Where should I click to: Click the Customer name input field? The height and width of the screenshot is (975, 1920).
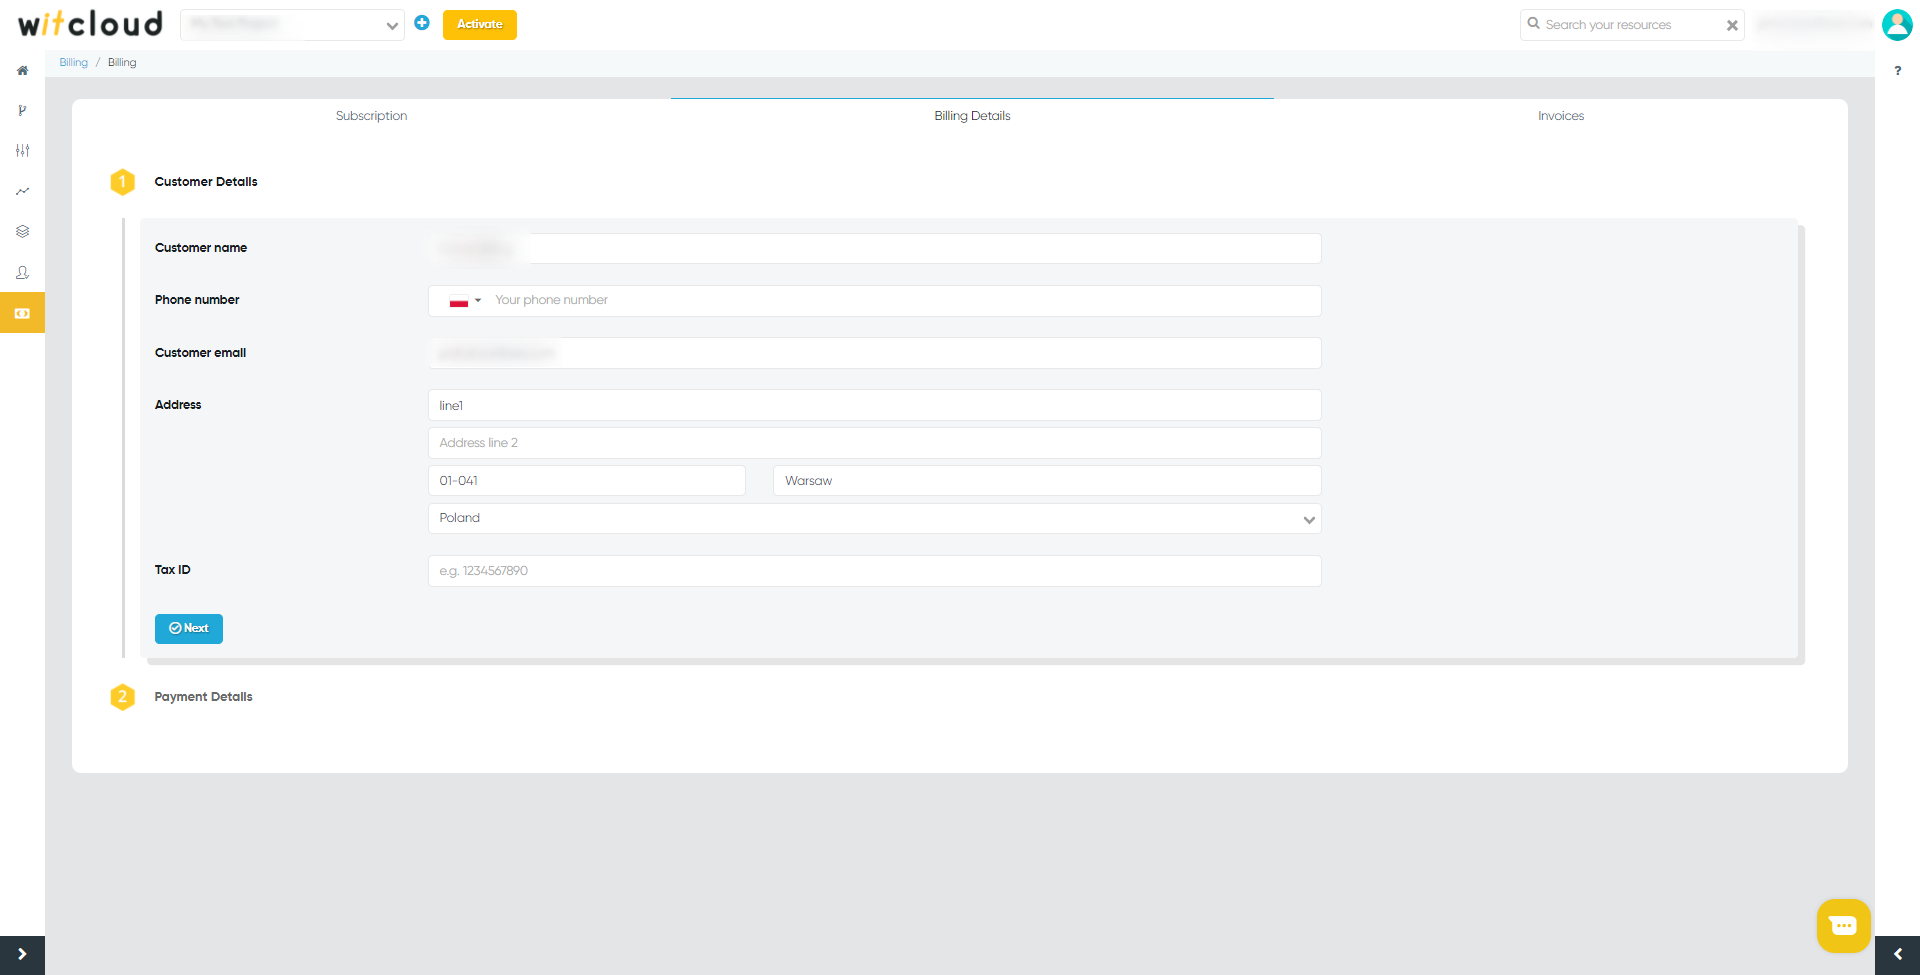[875, 249]
